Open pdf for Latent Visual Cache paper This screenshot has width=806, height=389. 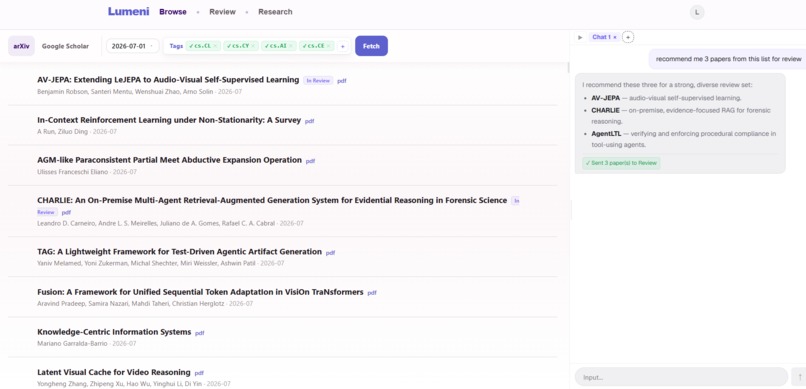point(199,373)
